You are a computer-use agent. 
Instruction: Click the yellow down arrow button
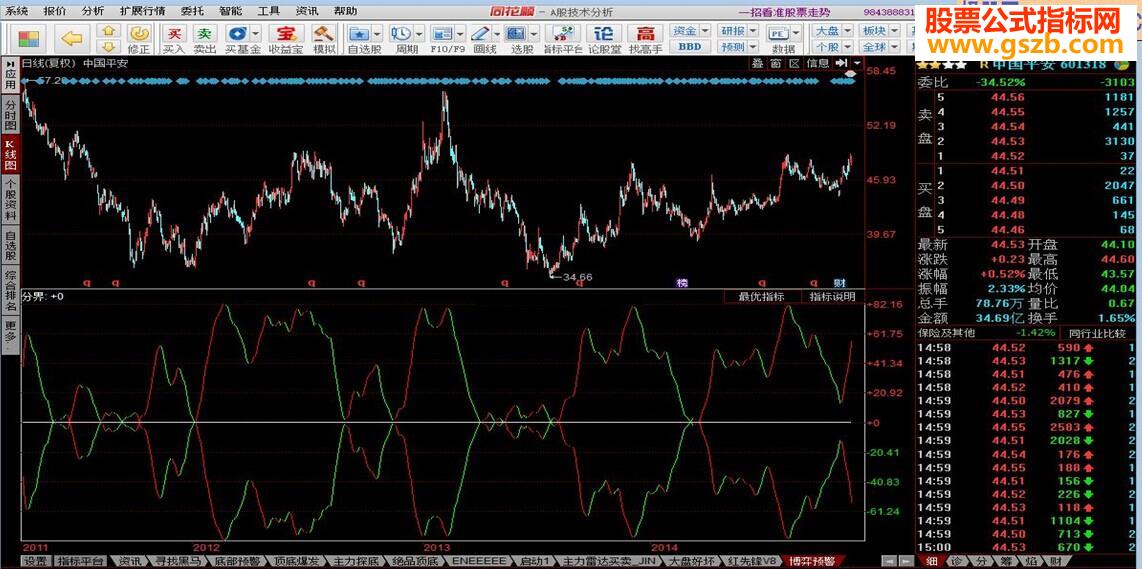[109, 47]
